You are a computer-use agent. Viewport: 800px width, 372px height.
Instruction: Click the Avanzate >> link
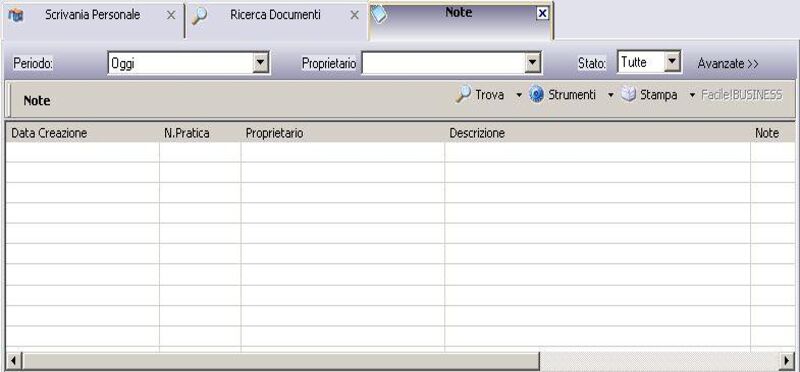pos(728,64)
